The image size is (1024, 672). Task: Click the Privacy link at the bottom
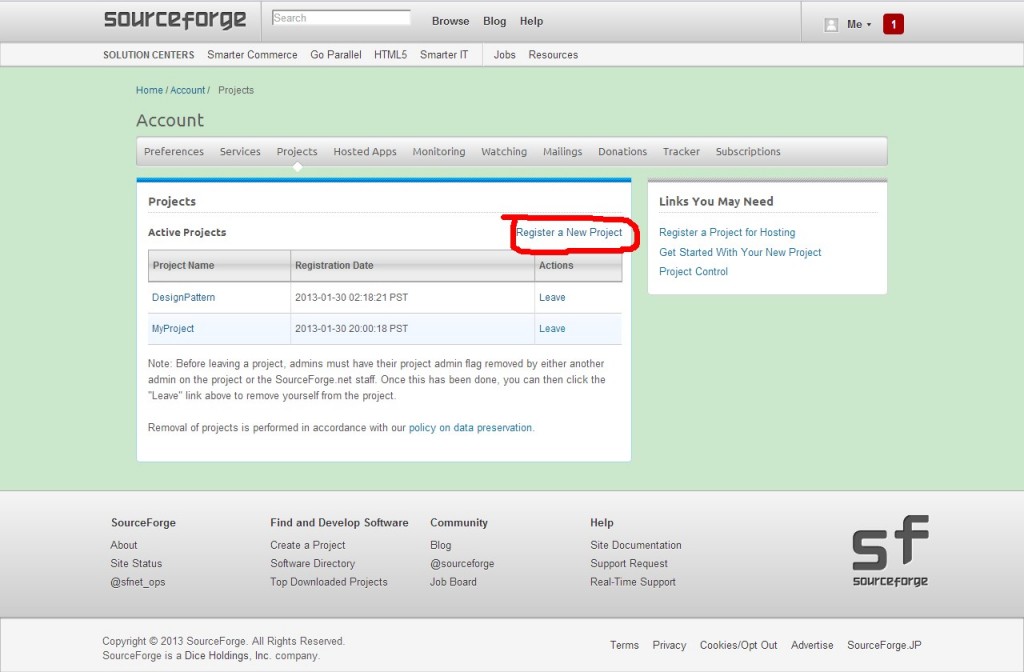669,645
